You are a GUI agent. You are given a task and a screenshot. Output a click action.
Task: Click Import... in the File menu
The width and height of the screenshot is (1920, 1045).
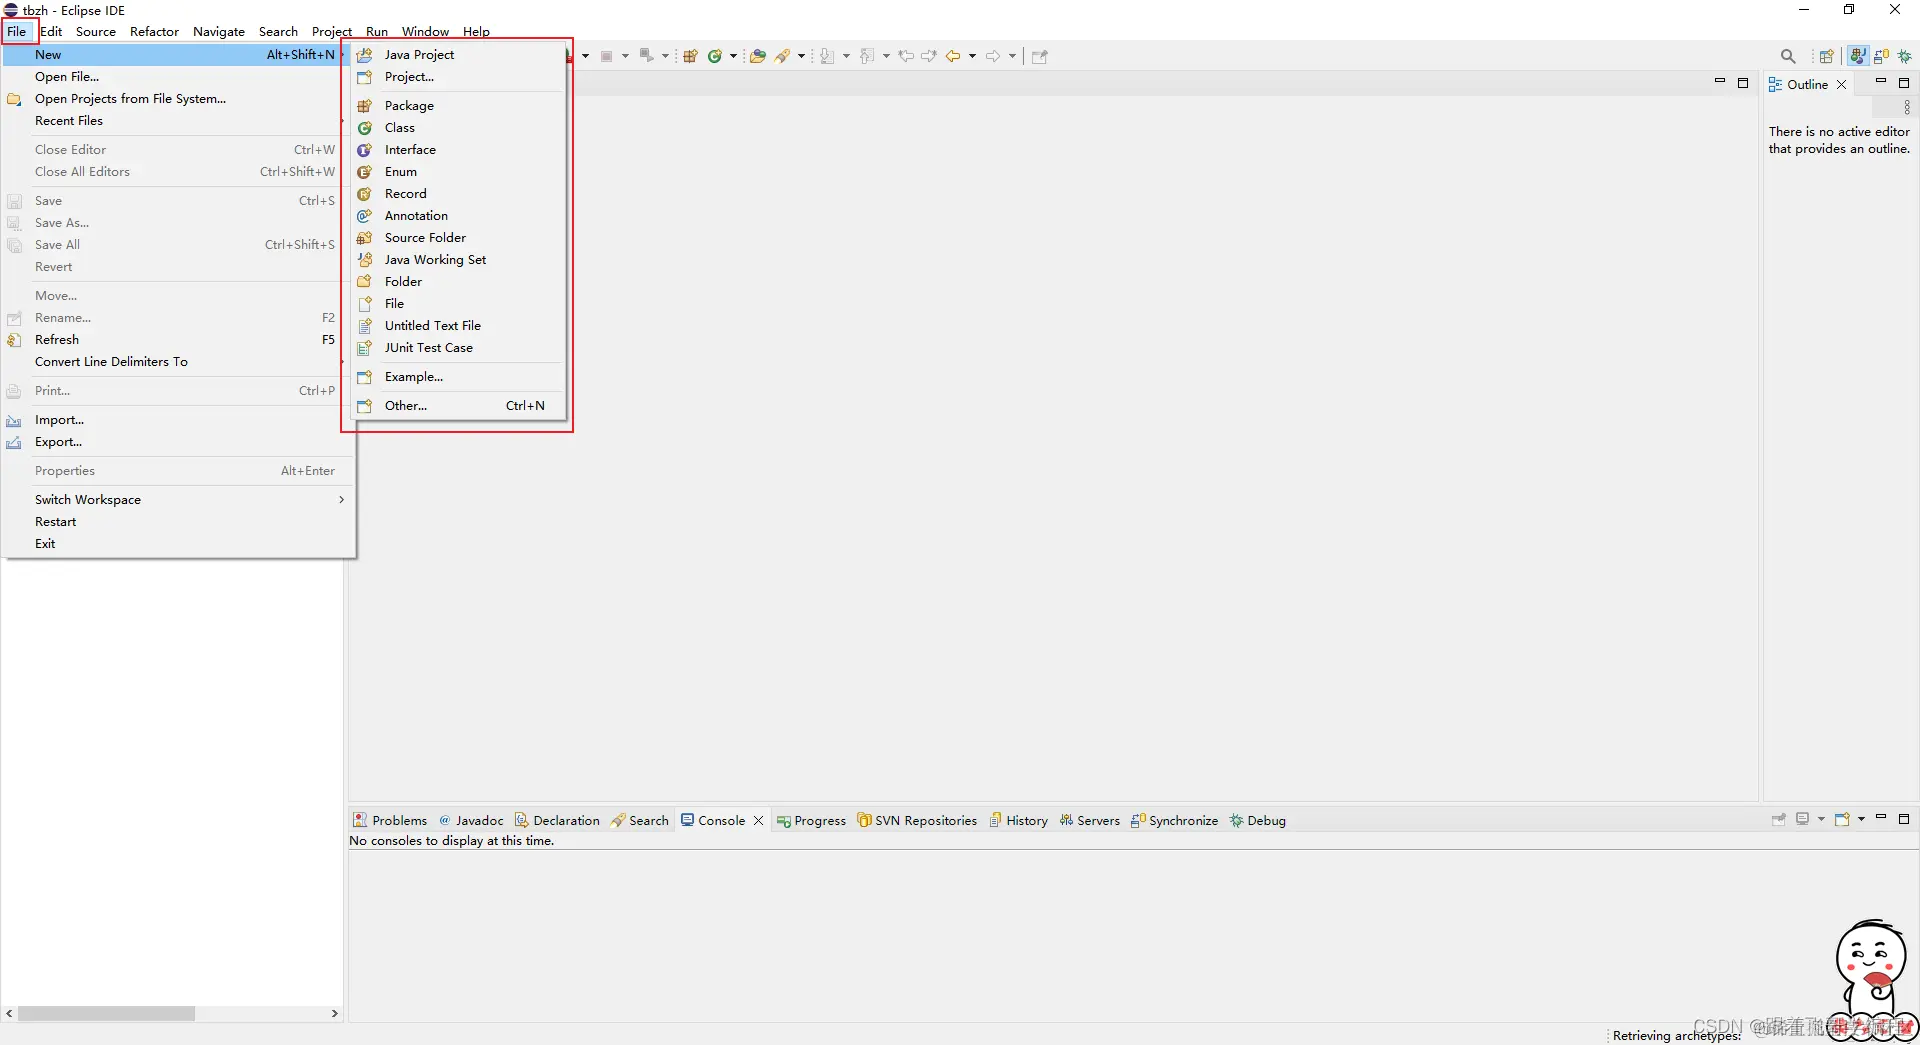pyautogui.click(x=179, y=420)
